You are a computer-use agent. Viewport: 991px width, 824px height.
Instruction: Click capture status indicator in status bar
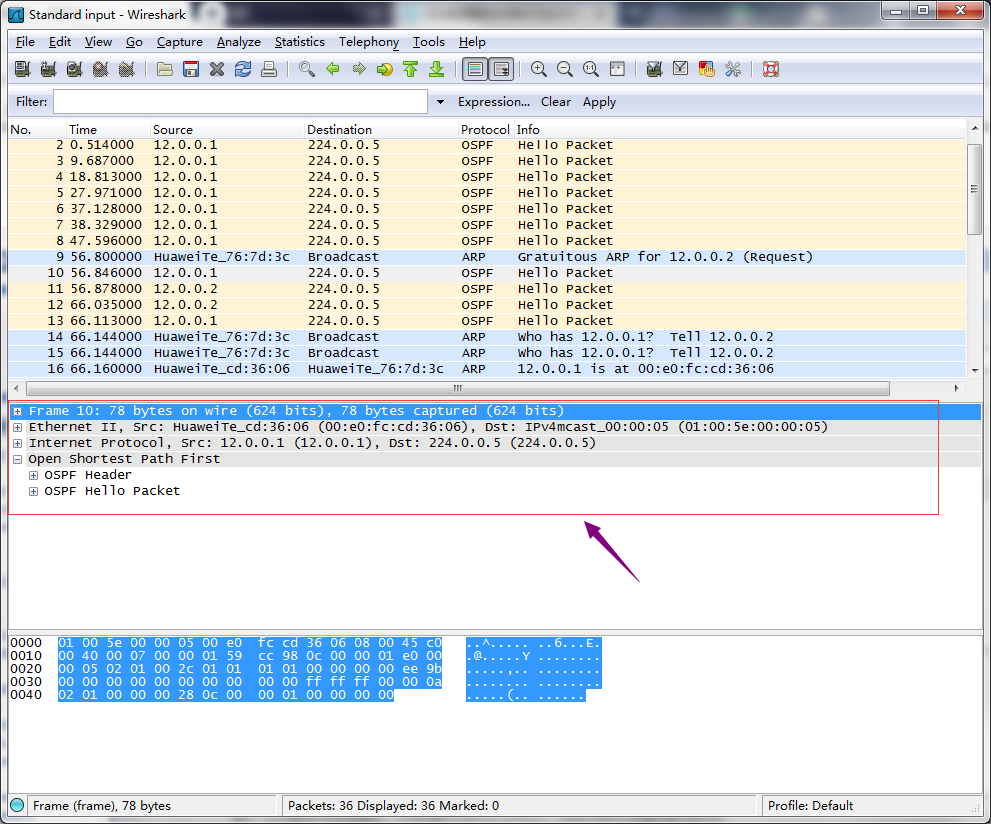(17, 805)
